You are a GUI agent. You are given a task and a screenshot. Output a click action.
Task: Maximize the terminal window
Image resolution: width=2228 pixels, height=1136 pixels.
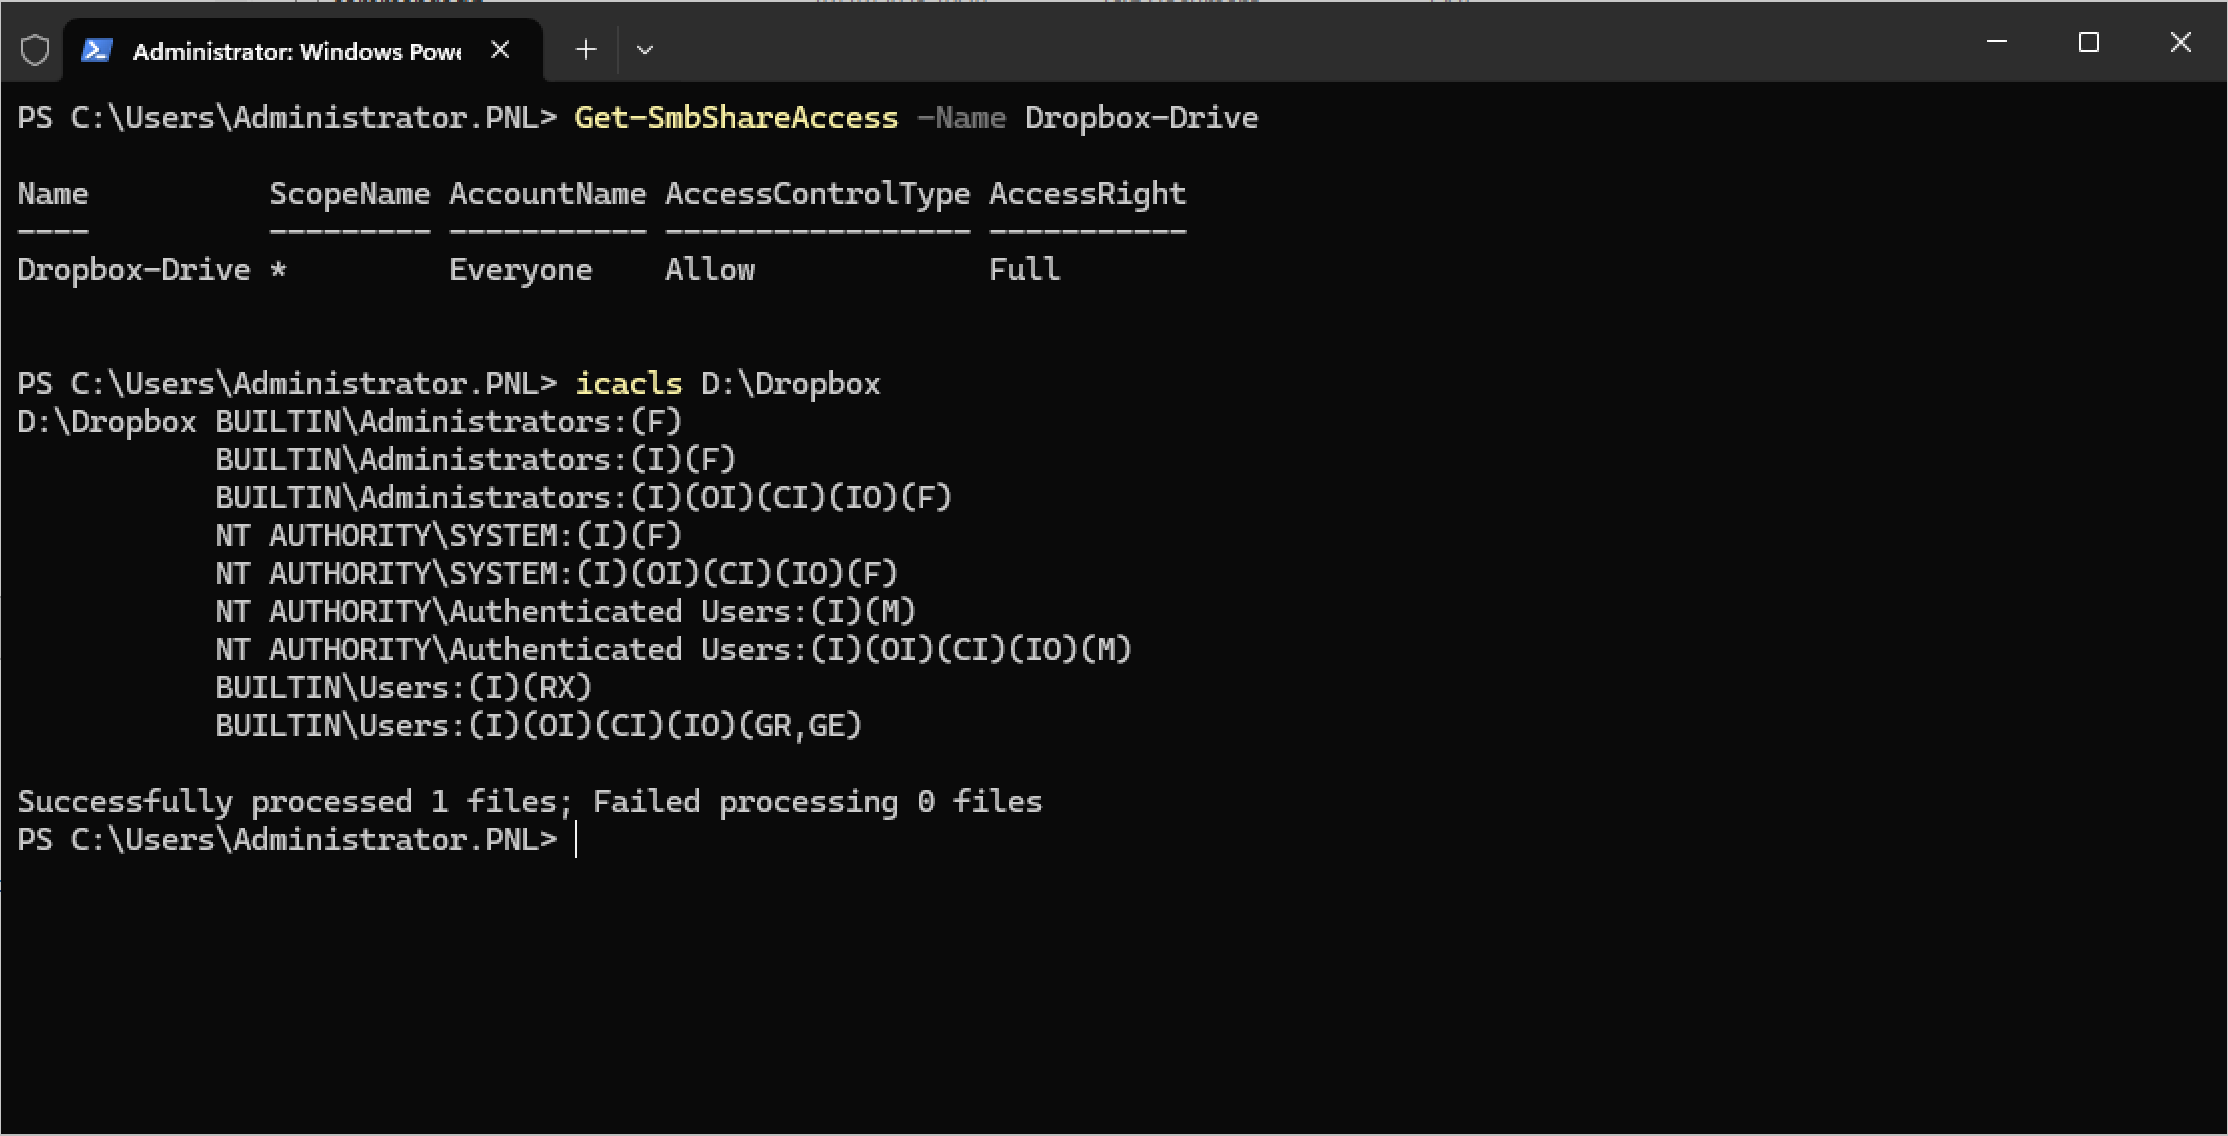point(2088,42)
